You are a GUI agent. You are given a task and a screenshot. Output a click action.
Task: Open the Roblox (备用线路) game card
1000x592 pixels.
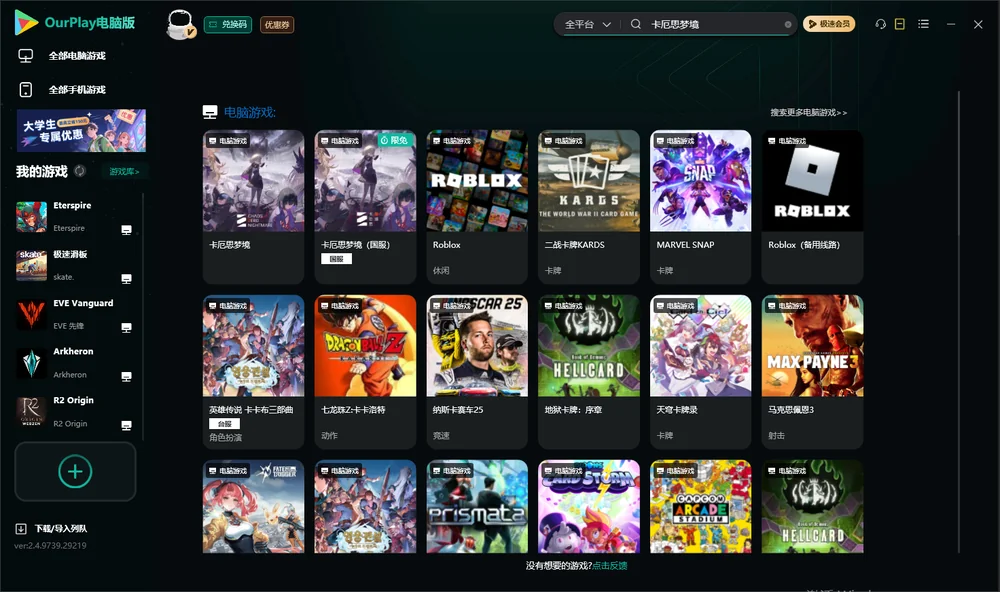point(812,207)
